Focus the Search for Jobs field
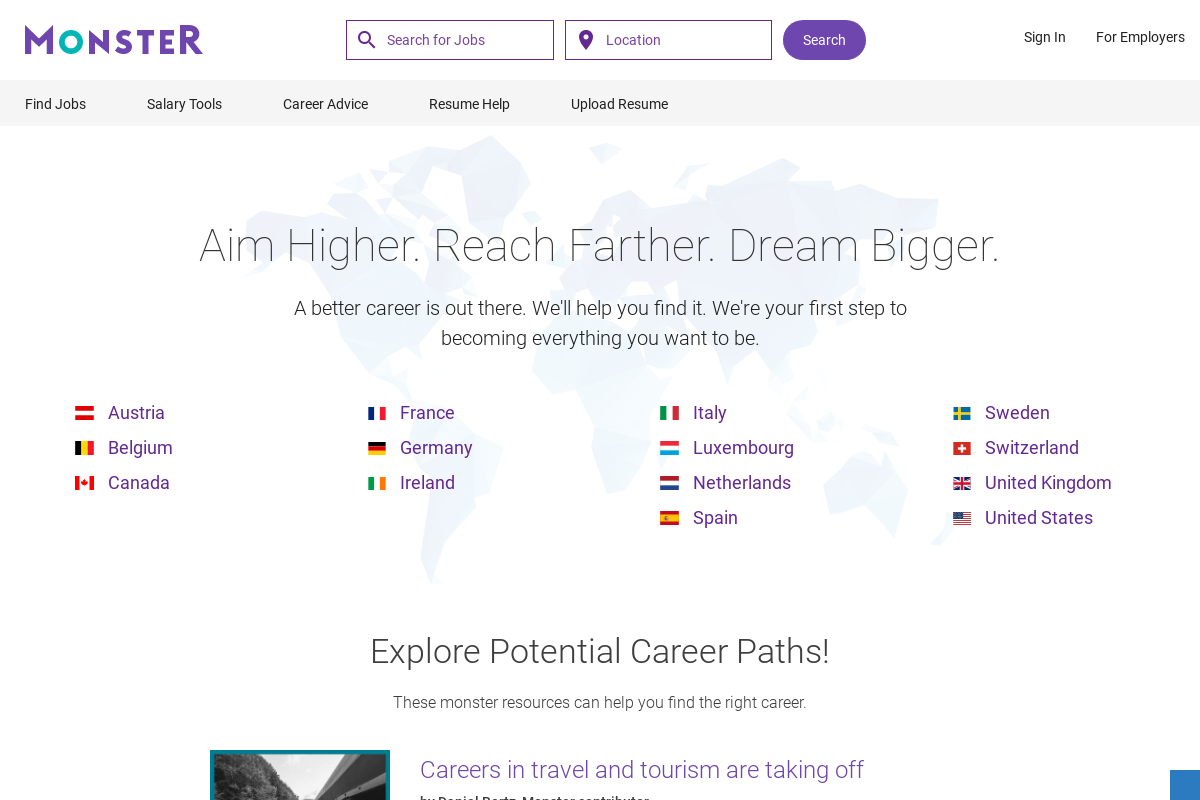The height and width of the screenshot is (800, 1200). [x=465, y=40]
